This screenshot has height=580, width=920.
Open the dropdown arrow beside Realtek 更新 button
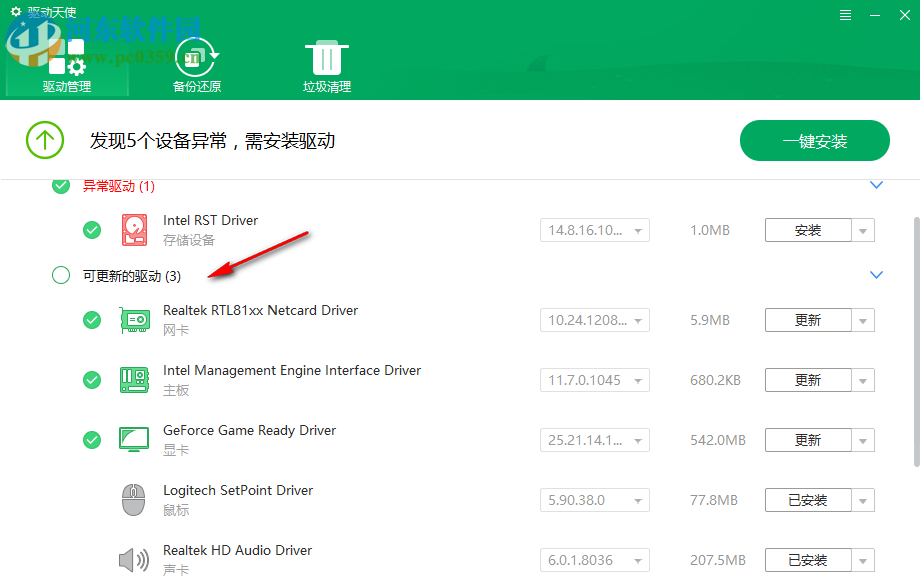coord(862,319)
